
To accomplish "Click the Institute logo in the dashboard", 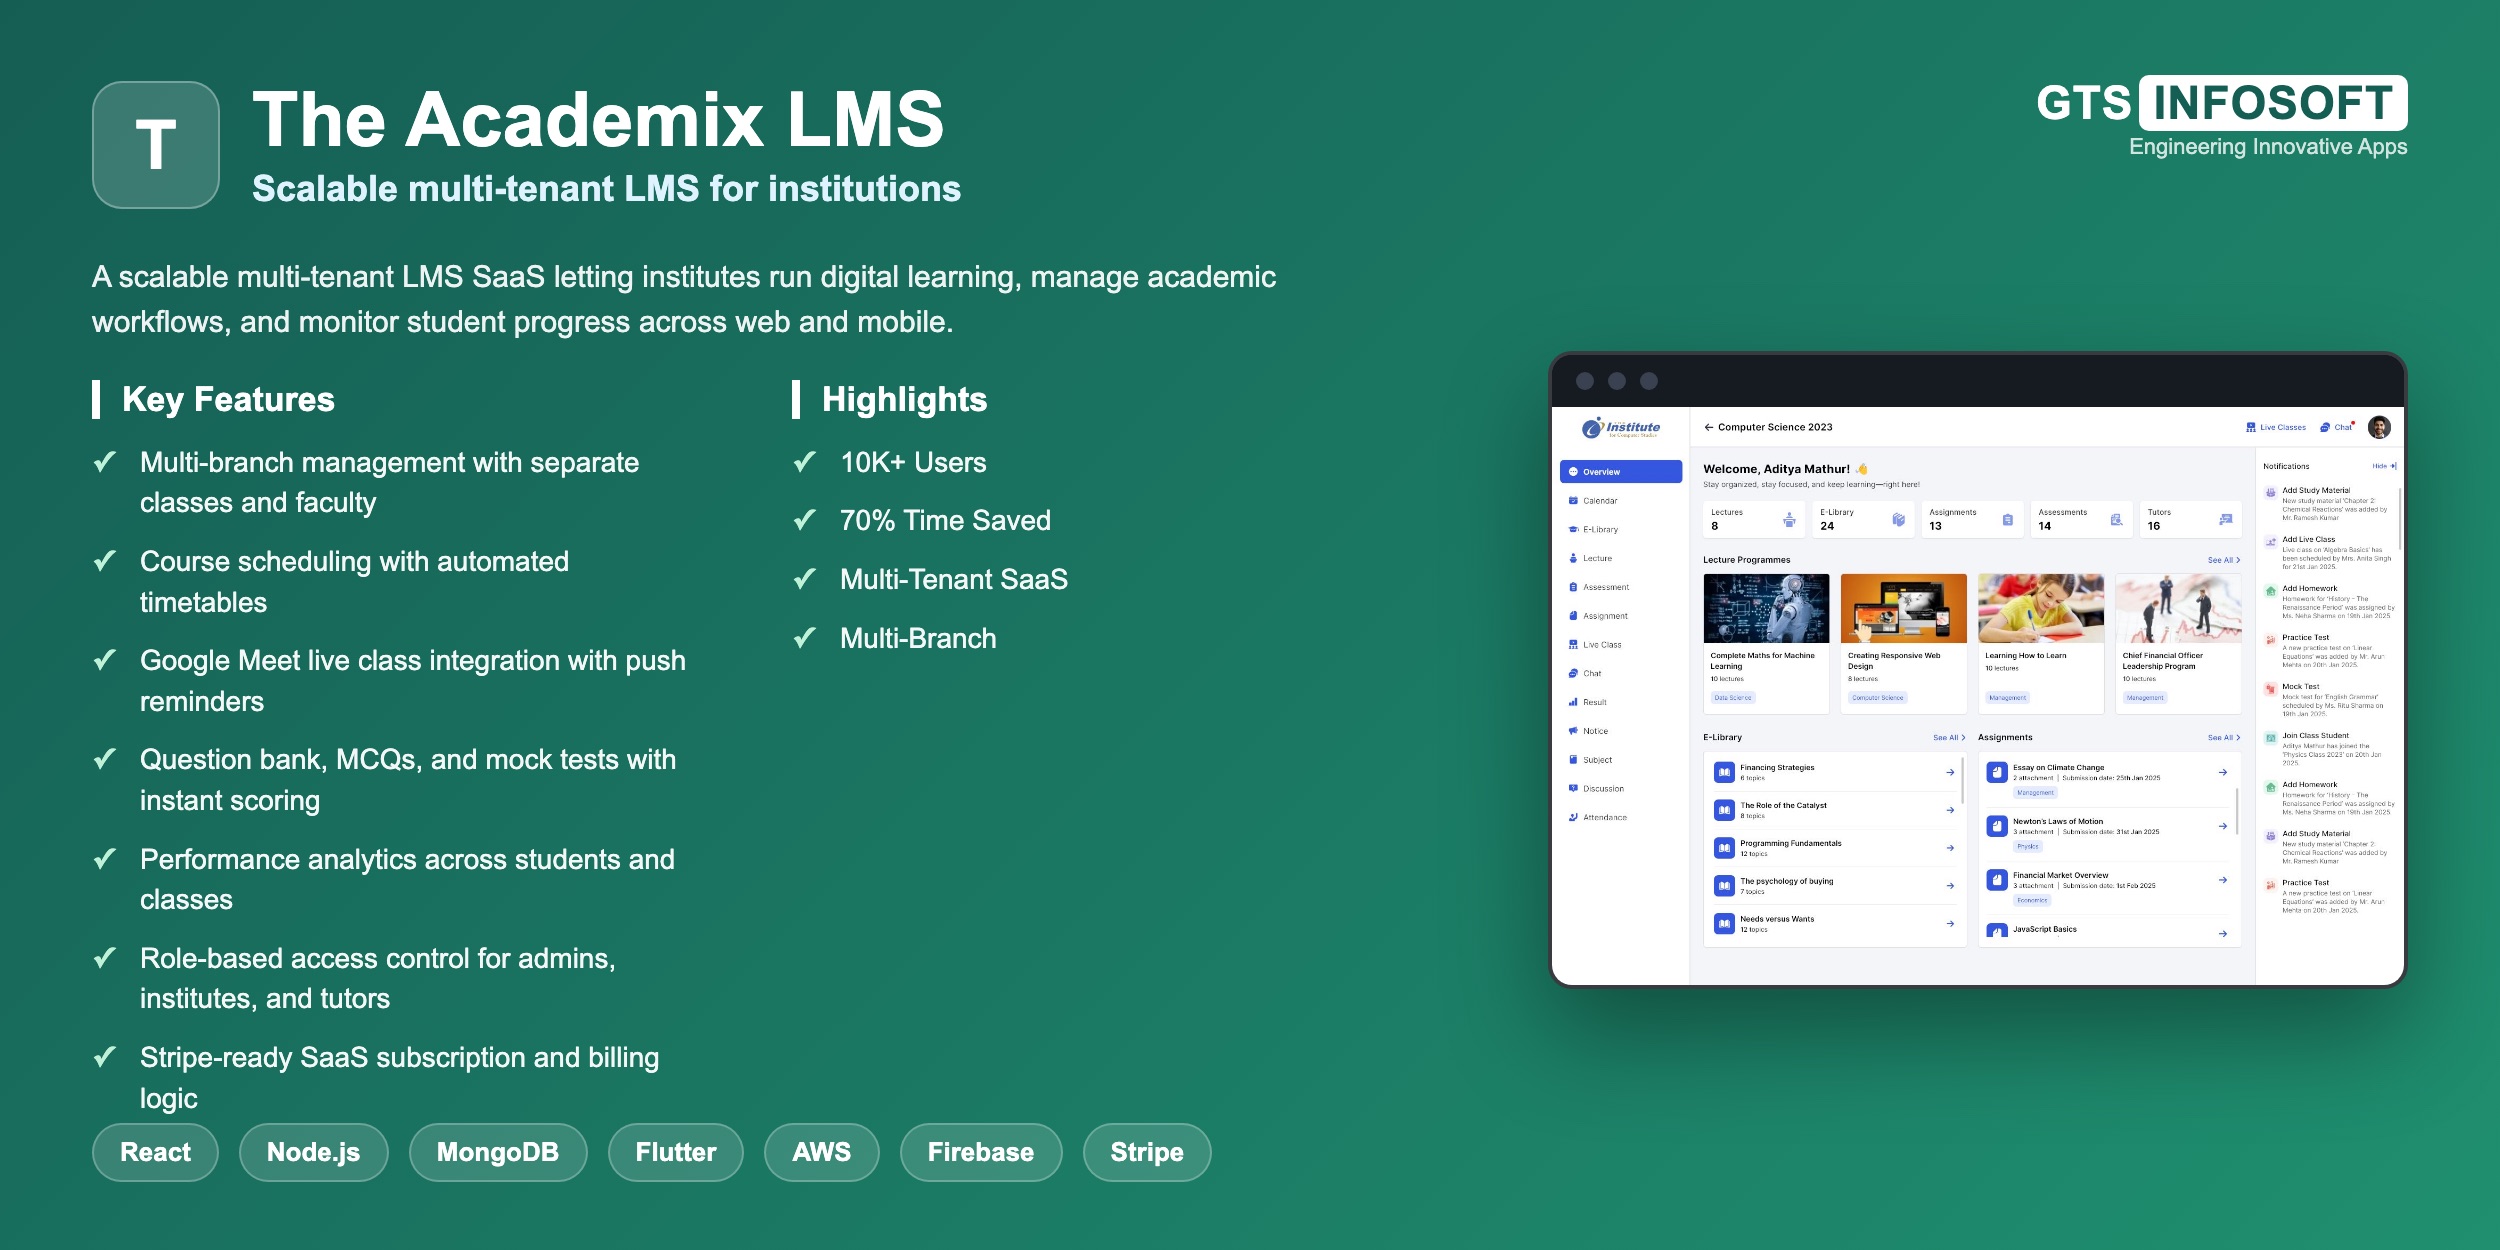I will 1620,428.
